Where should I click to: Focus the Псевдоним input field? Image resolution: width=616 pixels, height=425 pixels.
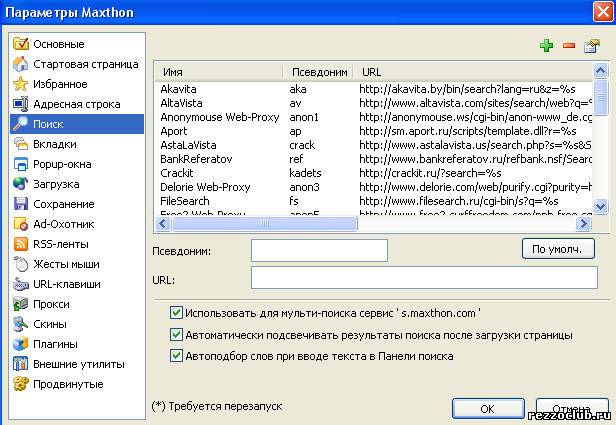pyautogui.click(x=319, y=250)
